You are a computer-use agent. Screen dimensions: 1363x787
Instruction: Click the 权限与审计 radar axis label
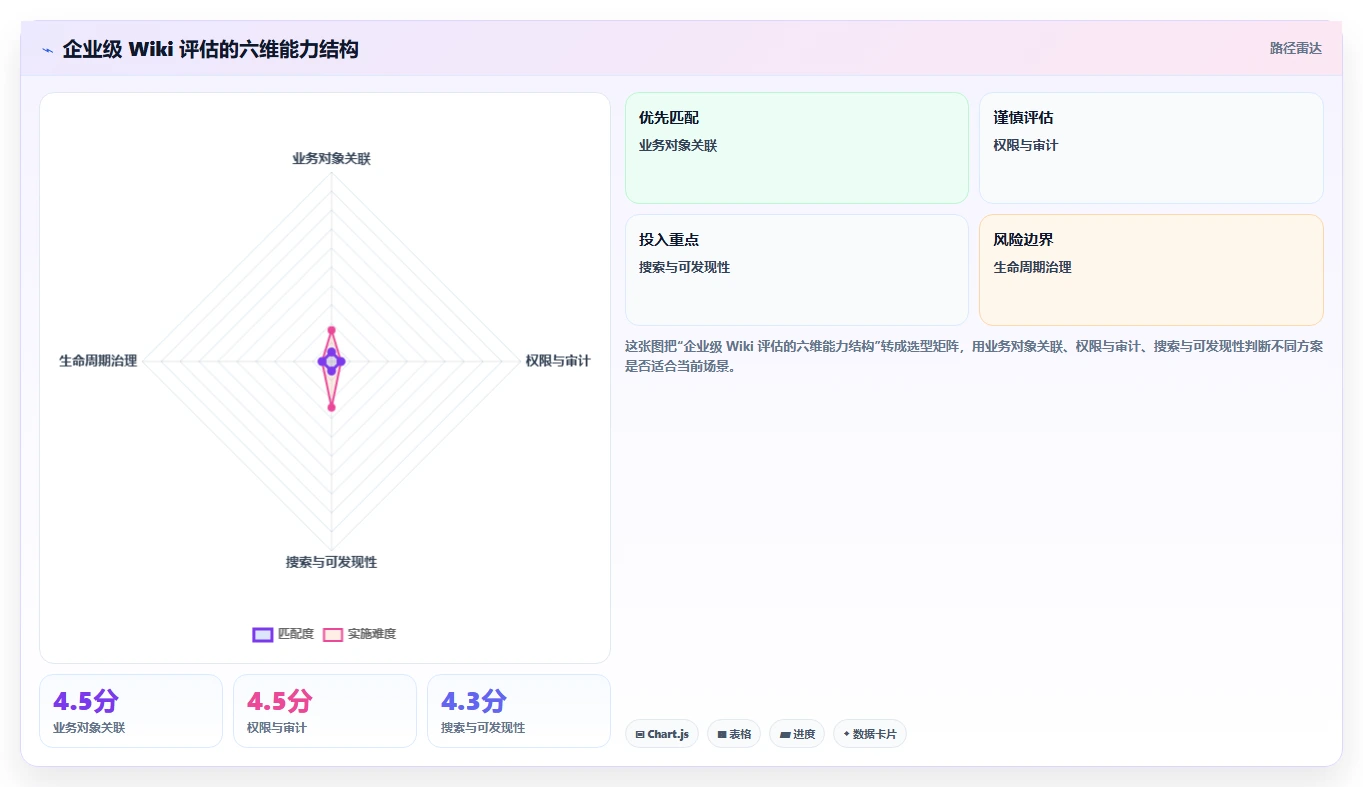tap(558, 361)
